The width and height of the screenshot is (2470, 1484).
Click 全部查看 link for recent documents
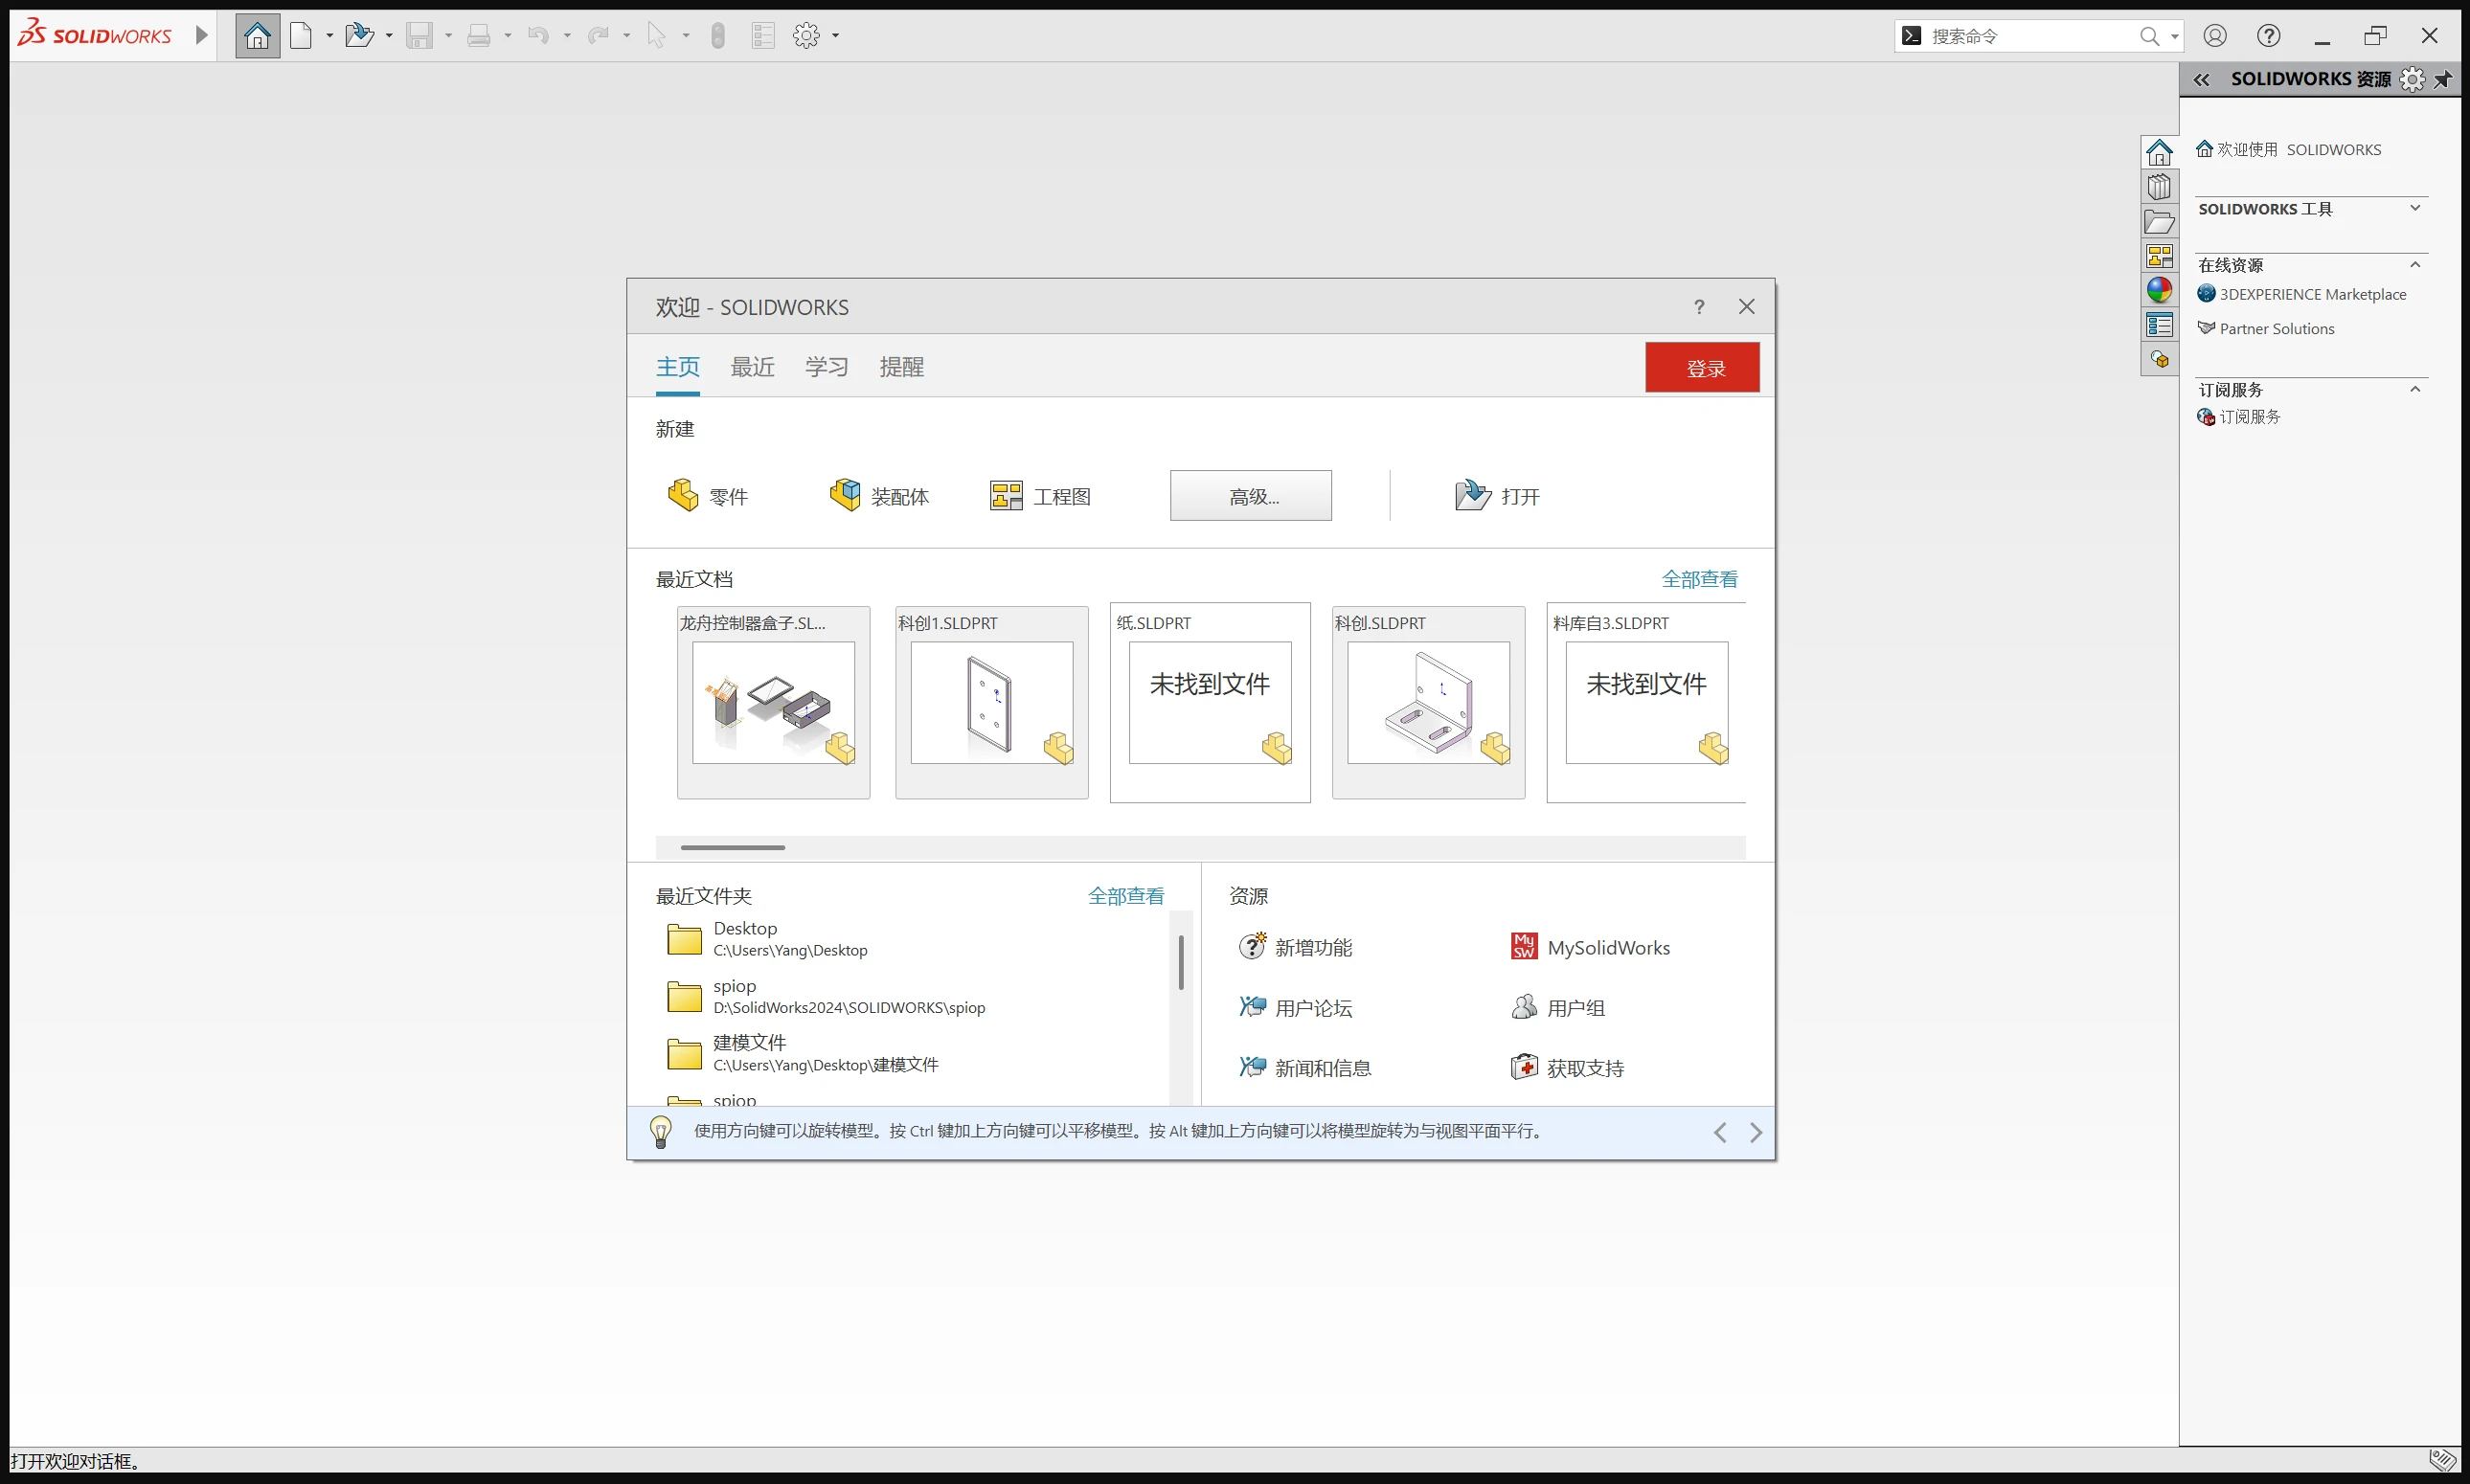1699,579
